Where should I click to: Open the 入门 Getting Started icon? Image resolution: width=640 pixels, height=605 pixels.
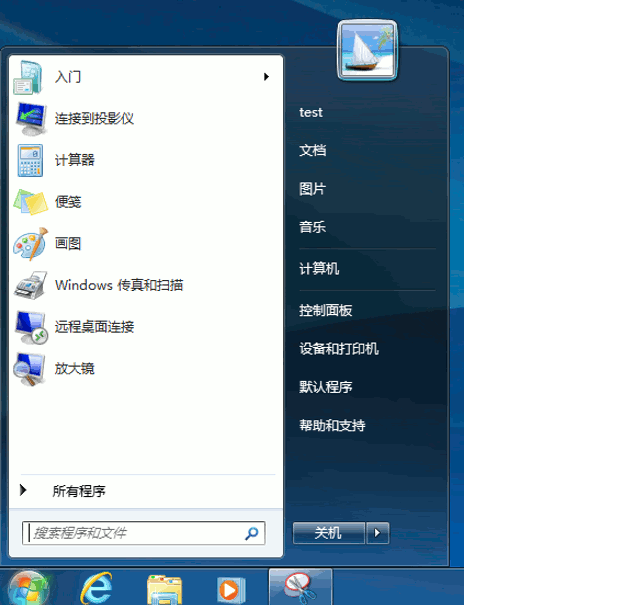[x=29, y=77]
